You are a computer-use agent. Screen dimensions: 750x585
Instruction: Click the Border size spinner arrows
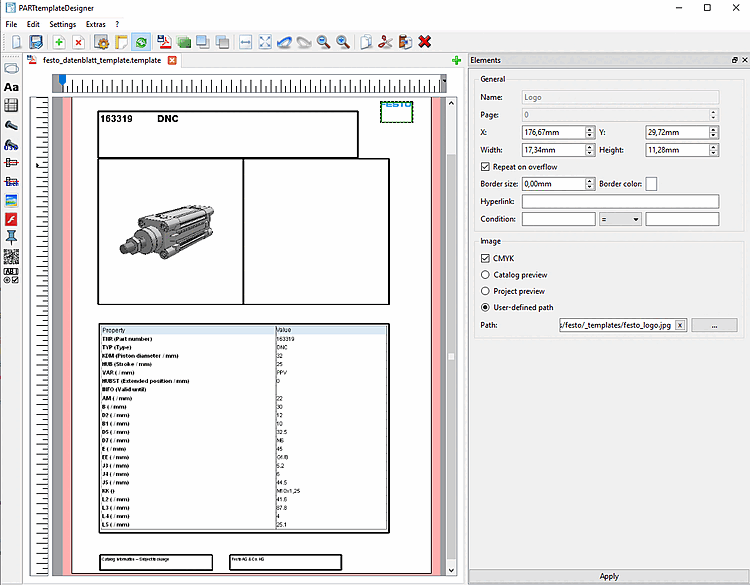pos(590,184)
